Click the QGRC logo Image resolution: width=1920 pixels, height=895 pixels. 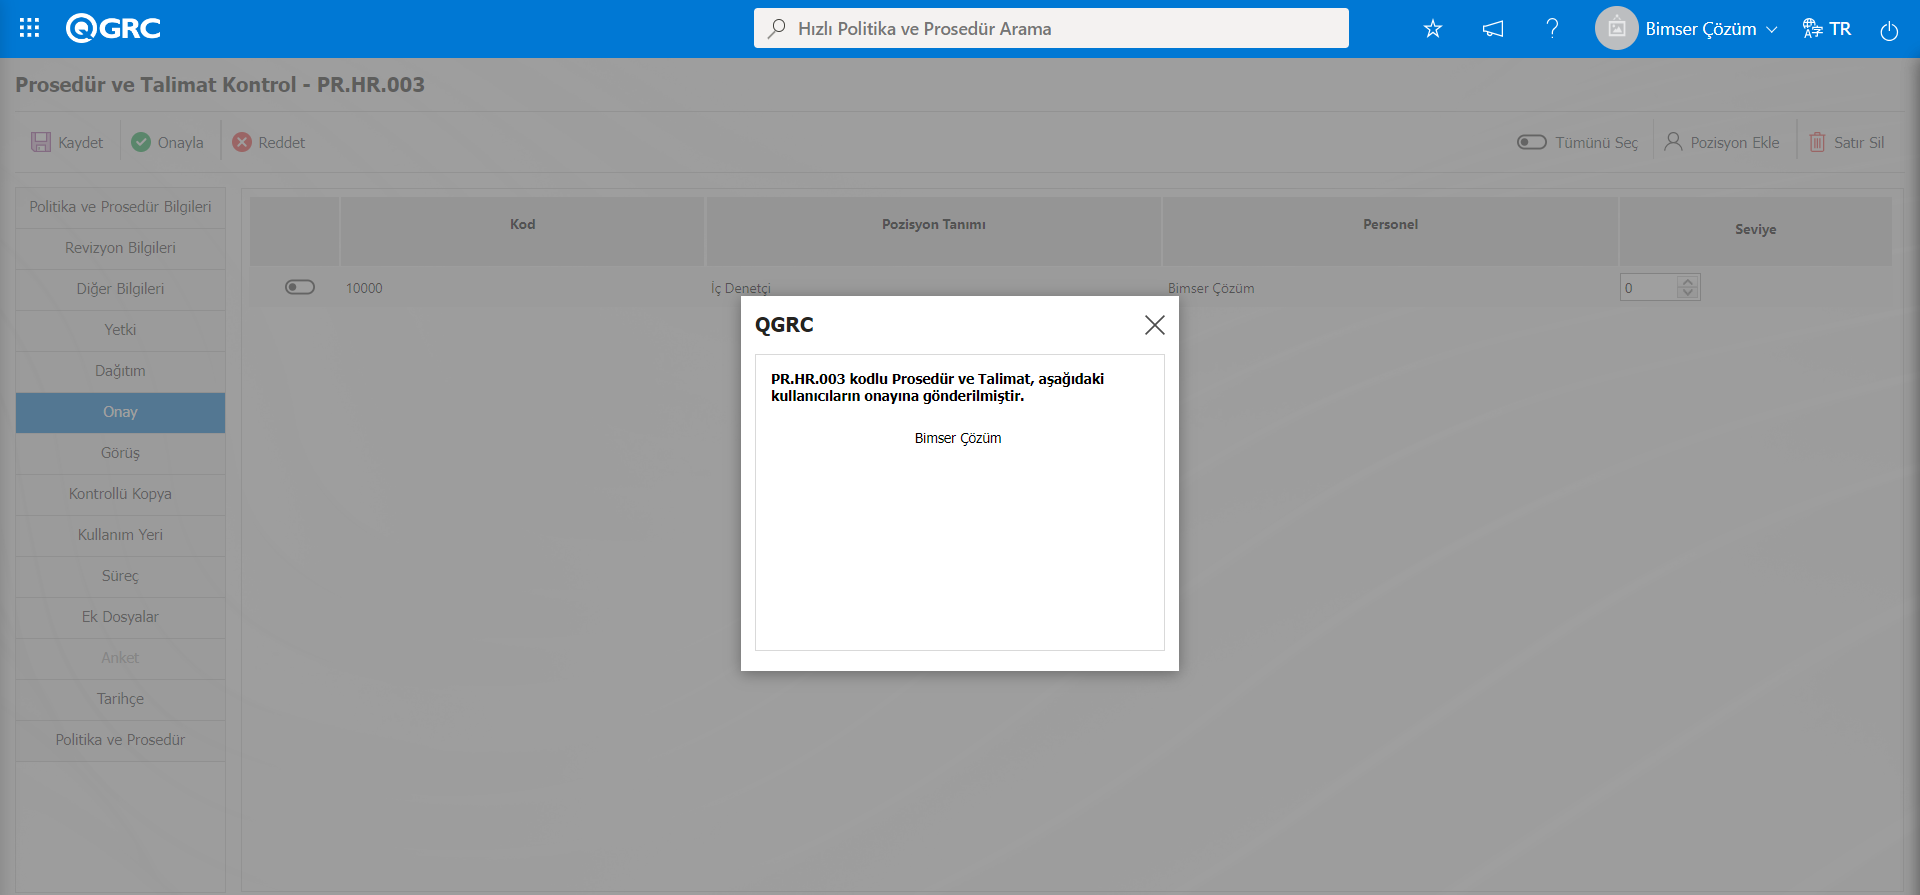113,28
